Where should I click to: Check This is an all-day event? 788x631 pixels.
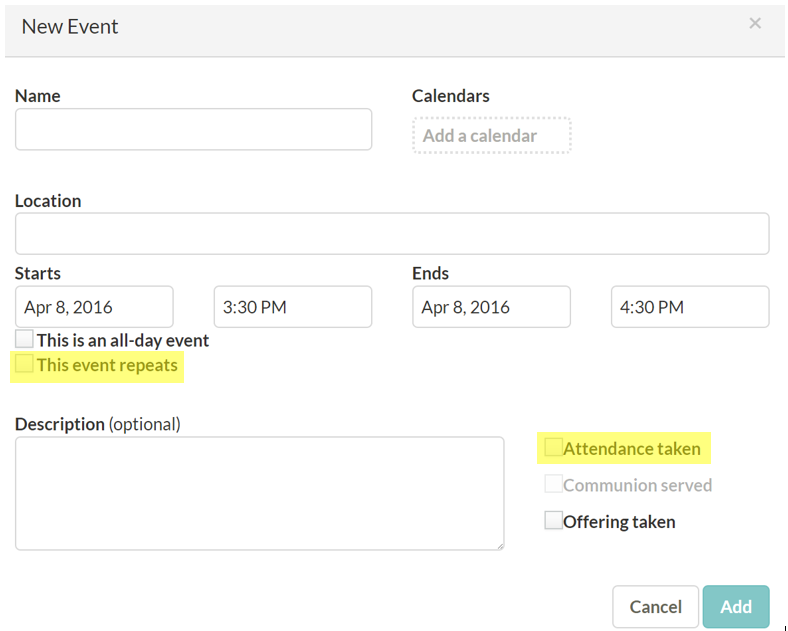point(24,339)
